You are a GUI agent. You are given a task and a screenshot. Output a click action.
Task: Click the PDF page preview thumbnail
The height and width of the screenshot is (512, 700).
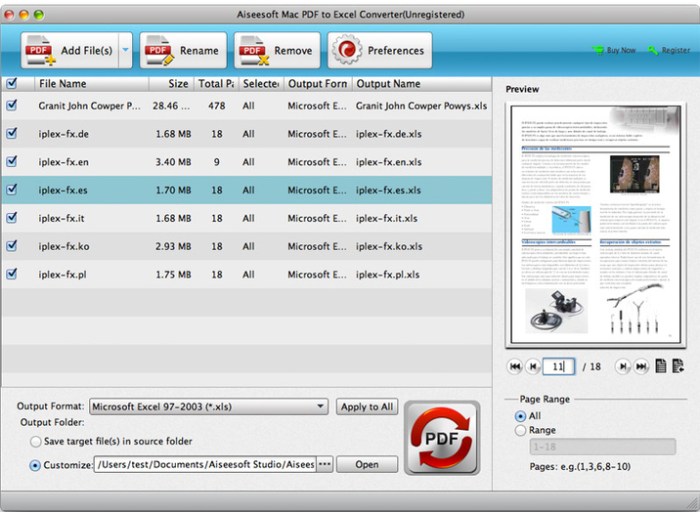tap(596, 225)
